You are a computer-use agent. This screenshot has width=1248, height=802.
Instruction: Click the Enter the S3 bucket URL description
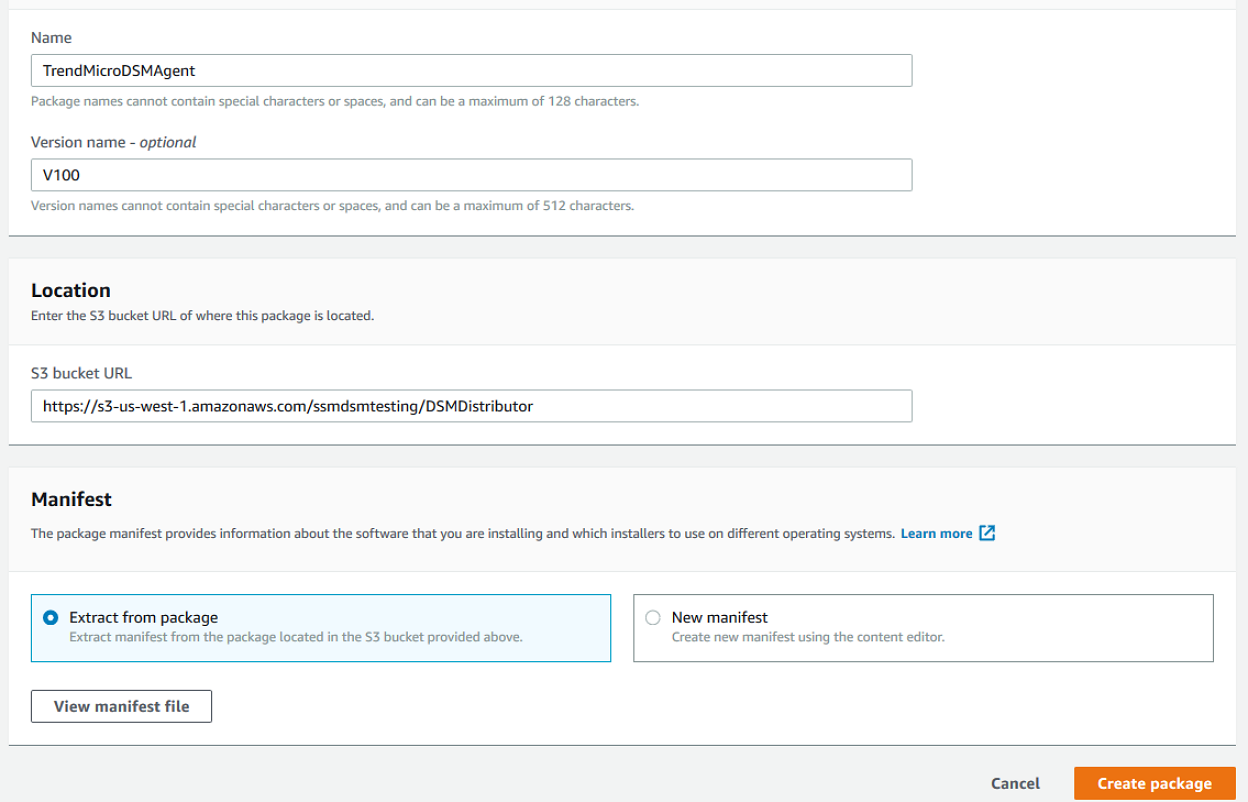[x=202, y=315]
